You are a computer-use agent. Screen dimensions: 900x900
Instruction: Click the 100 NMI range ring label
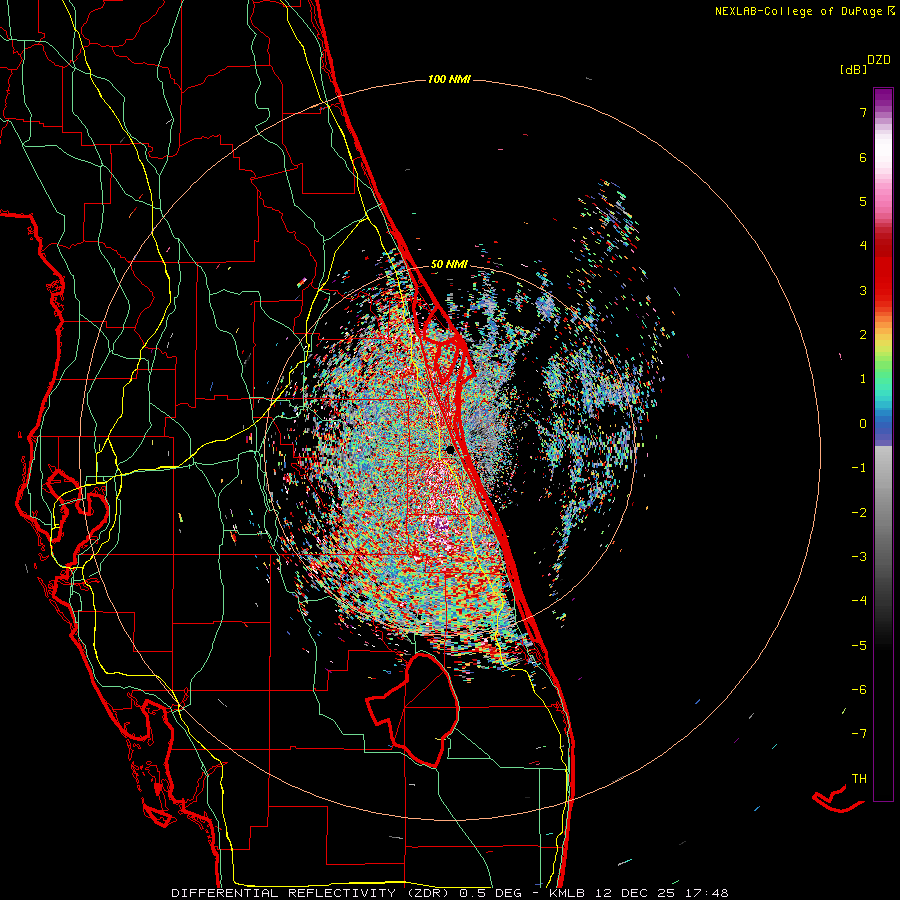pyautogui.click(x=449, y=79)
